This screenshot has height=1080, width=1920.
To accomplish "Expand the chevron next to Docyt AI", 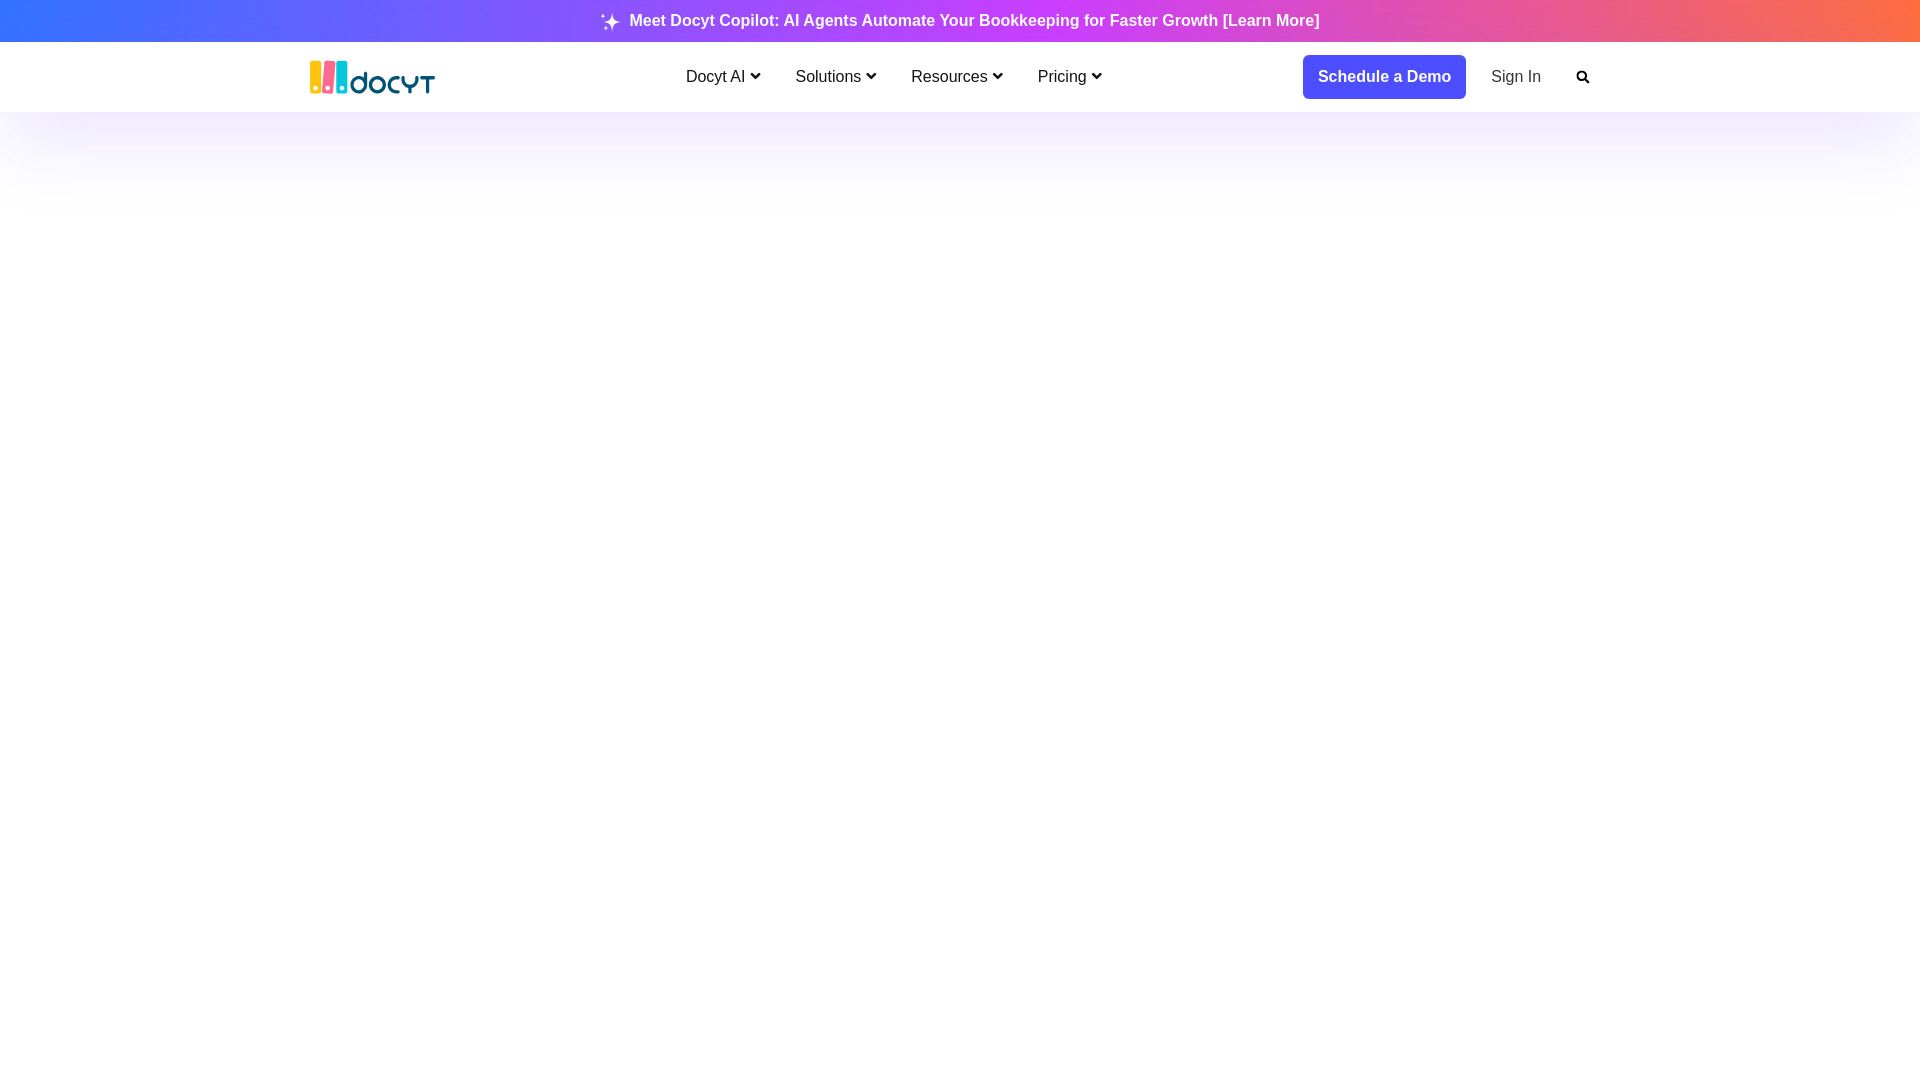I will (755, 77).
